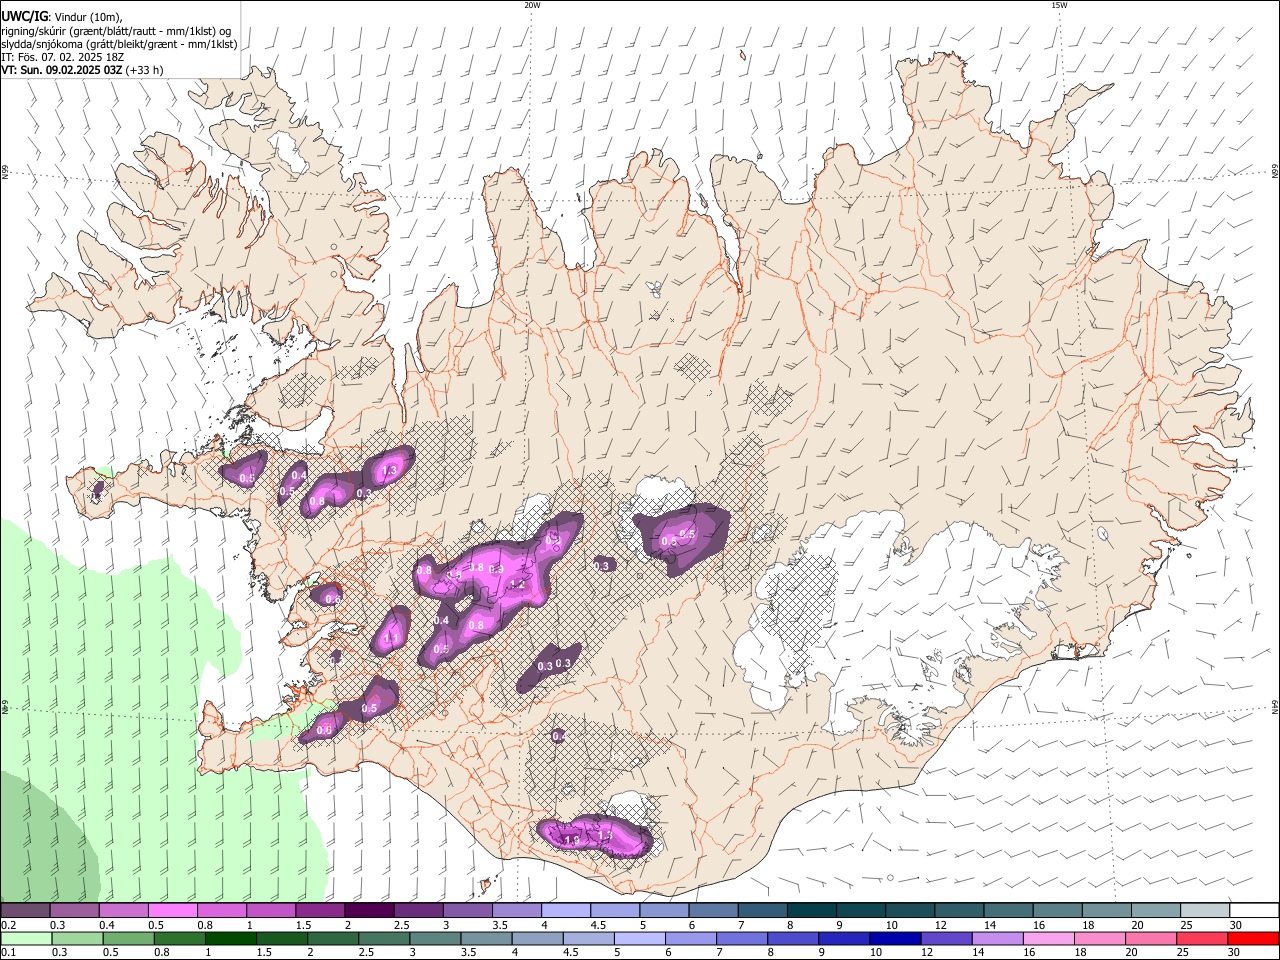Click the 'rigning/skúrir' legend description line
Image resolution: width=1280 pixels, height=960 pixels.
[116, 30]
